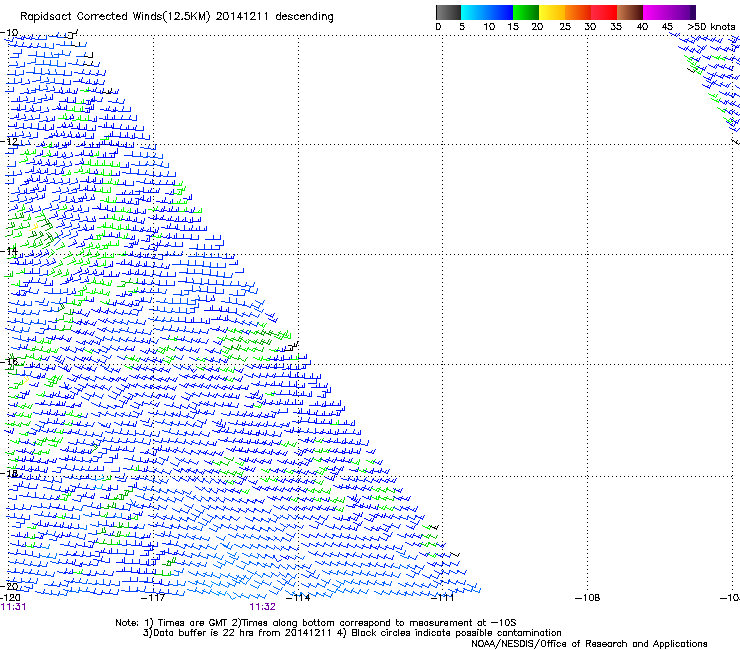The width and height of the screenshot is (740, 650).
Task: Click the -12 latitude axis label
Action: pyautogui.click(x=9, y=141)
